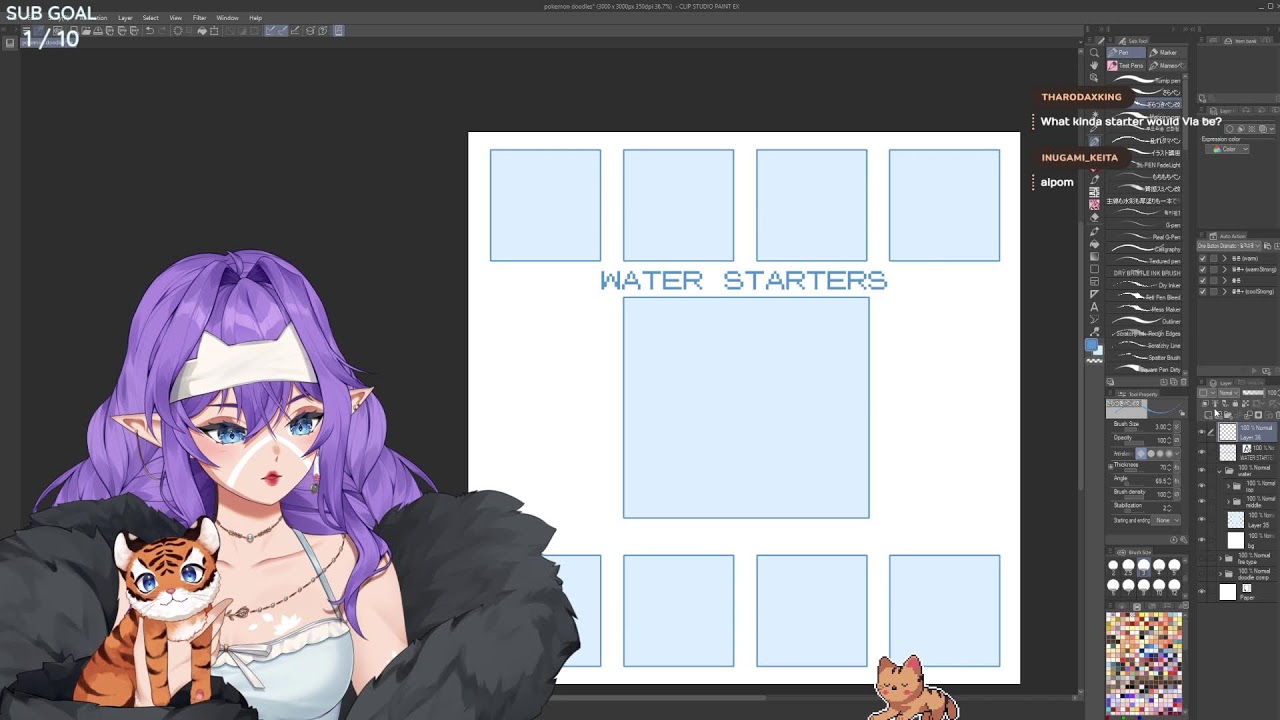Viewport: 1280px width, 720px height.
Task: Choose the Calligraphy brush
Action: tap(1146, 249)
